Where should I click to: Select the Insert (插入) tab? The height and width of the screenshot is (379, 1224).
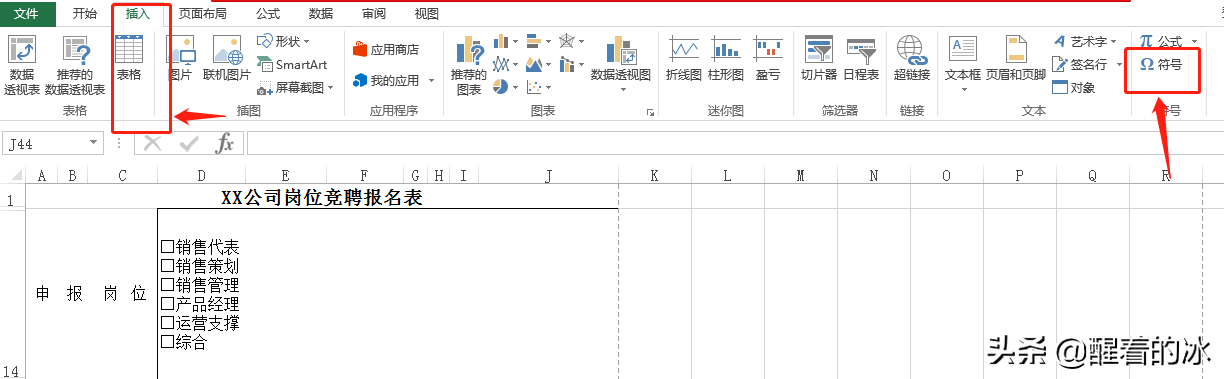coord(138,14)
